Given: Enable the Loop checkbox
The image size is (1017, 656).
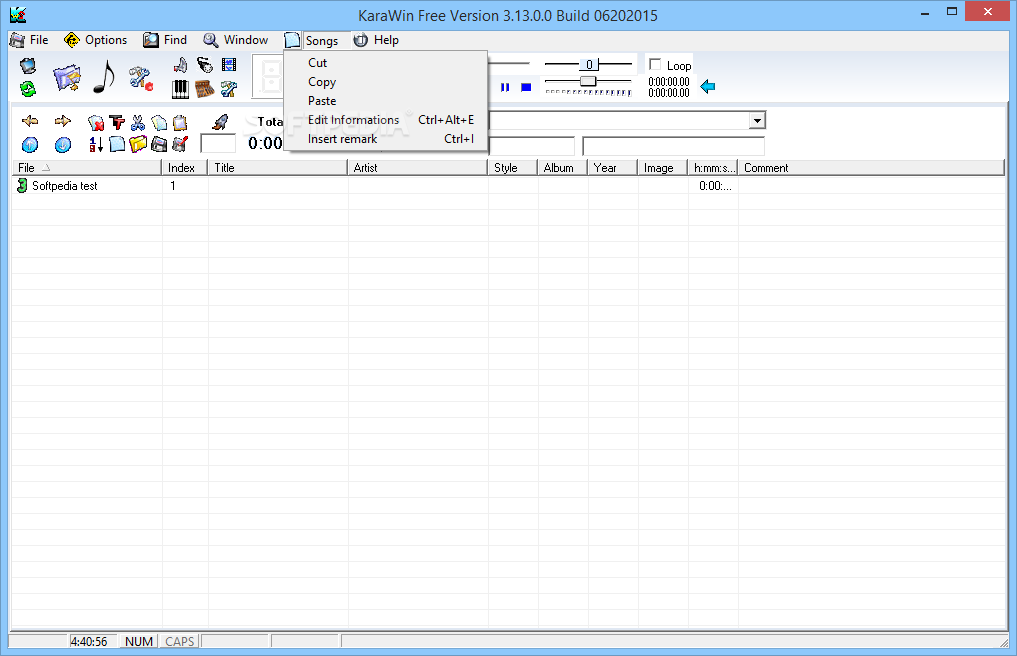Looking at the screenshot, I should [655, 65].
